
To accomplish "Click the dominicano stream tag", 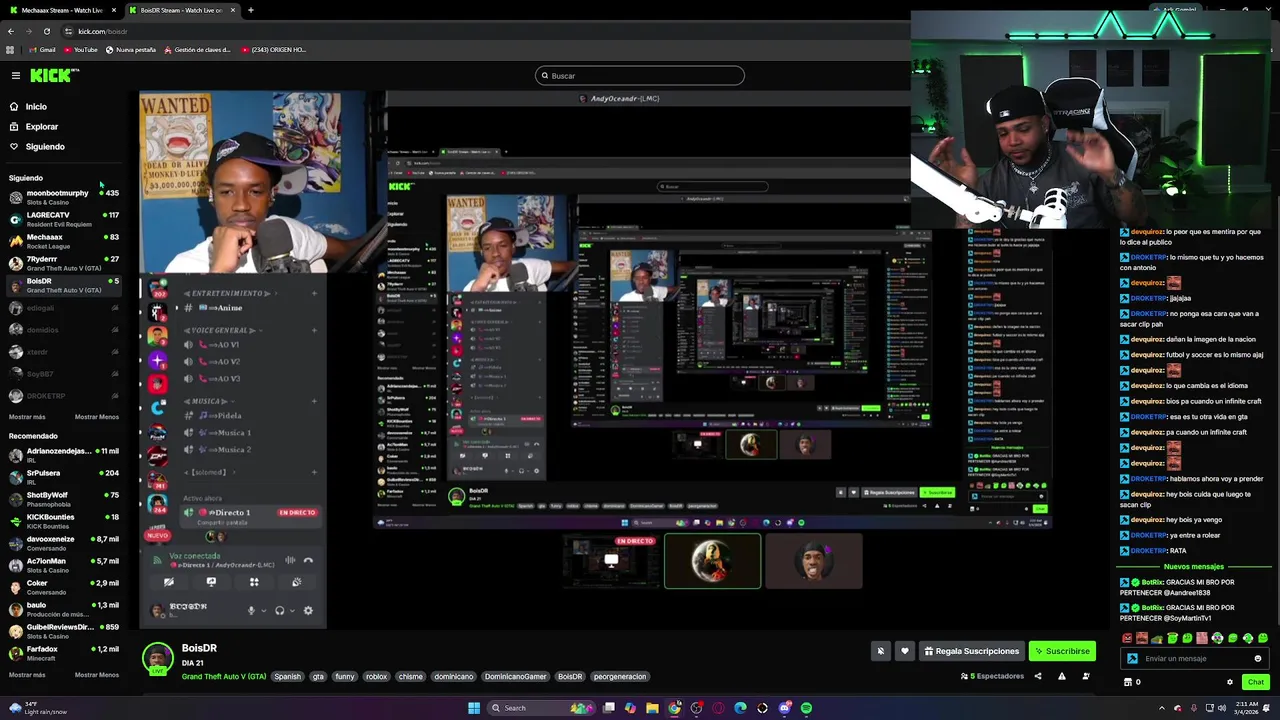I will pyautogui.click(x=453, y=677).
